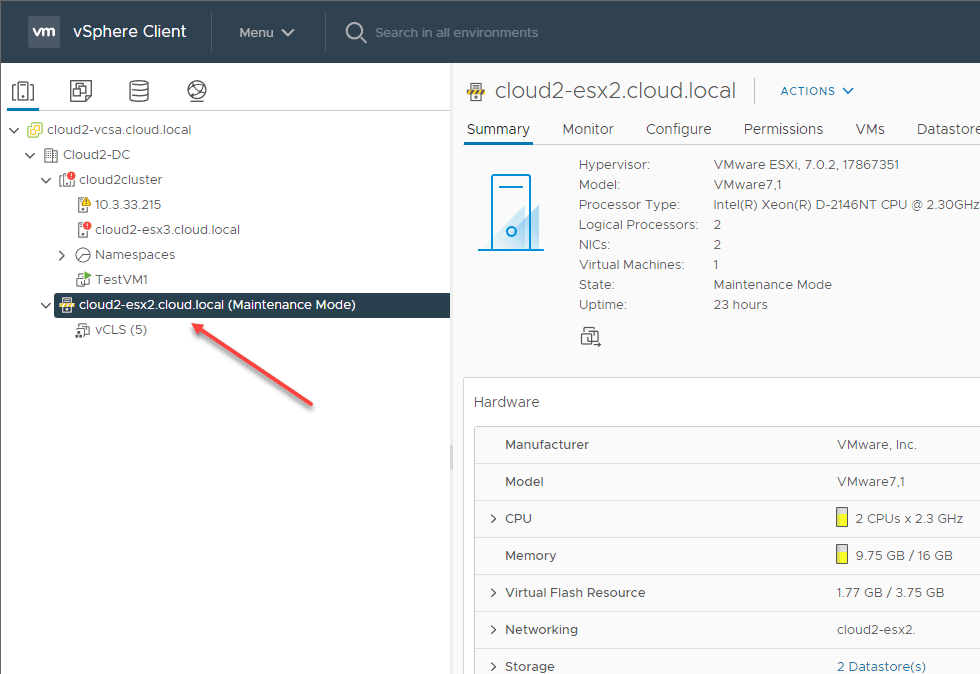The image size is (980, 674).
Task: Open the Menu dropdown in header
Action: pyautogui.click(x=267, y=32)
